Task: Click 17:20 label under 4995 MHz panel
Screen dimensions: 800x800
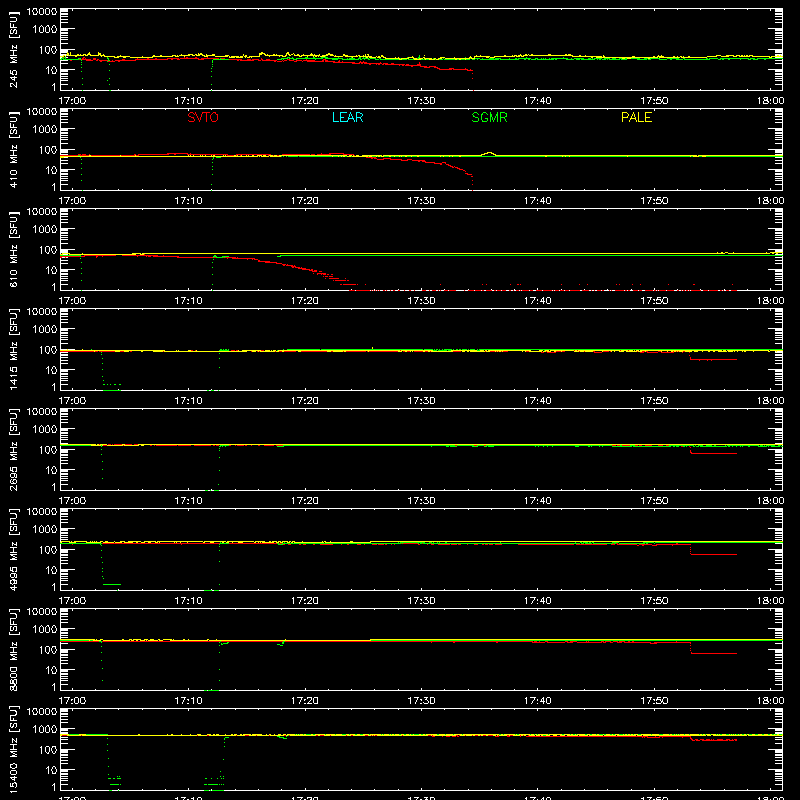Action: pos(305,601)
